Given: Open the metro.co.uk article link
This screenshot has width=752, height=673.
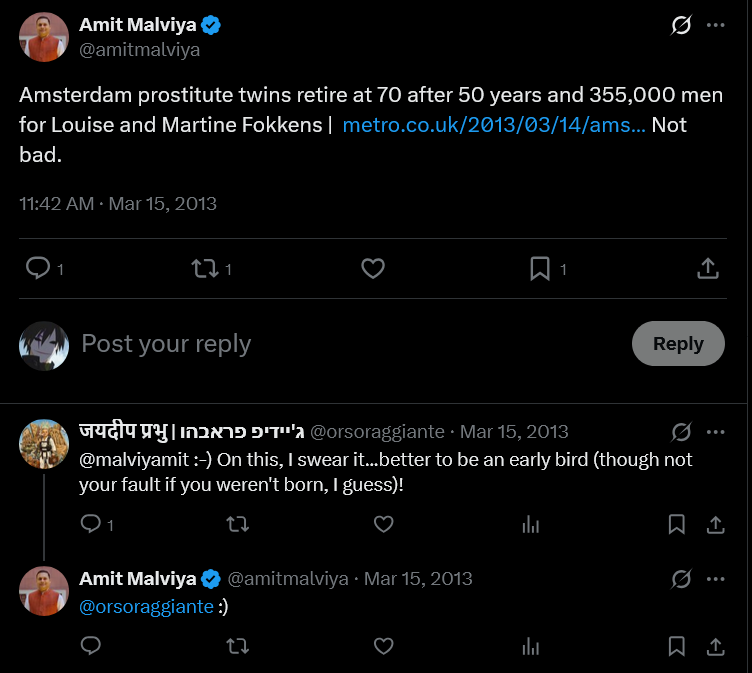Looking at the screenshot, I should click(x=494, y=125).
